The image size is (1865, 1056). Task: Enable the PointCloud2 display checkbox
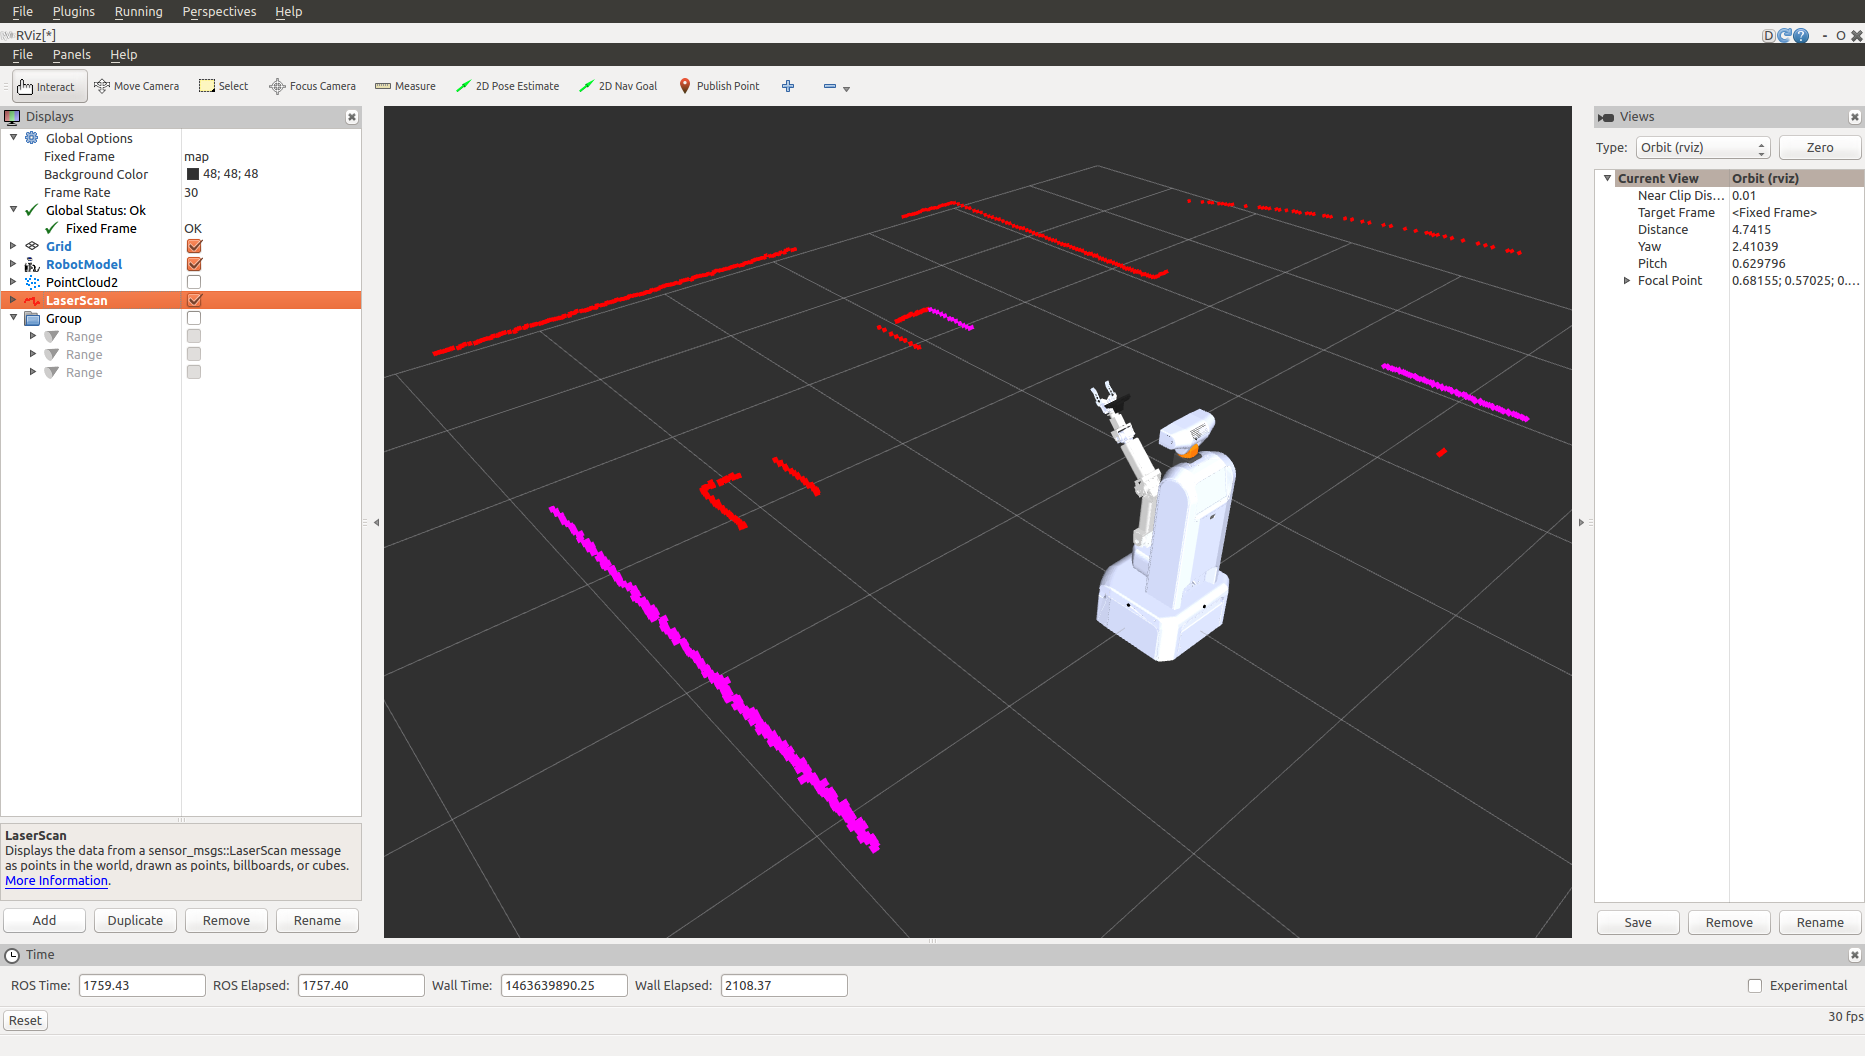(194, 283)
